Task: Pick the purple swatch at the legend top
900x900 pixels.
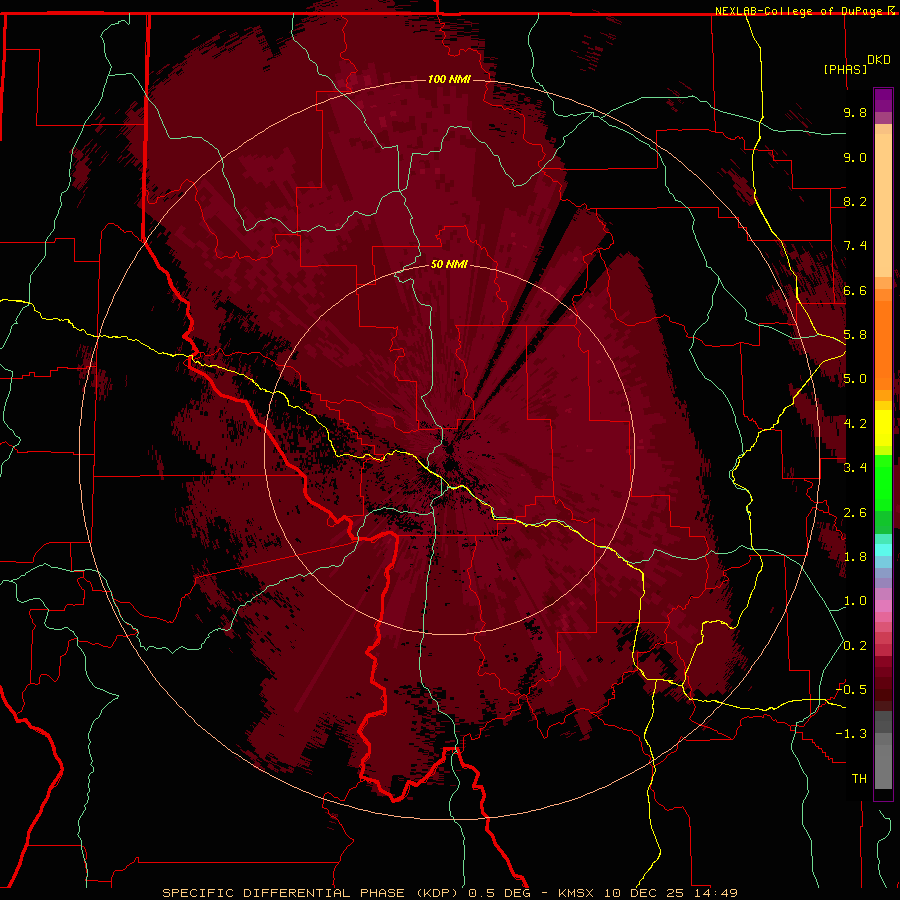Action: (x=883, y=100)
